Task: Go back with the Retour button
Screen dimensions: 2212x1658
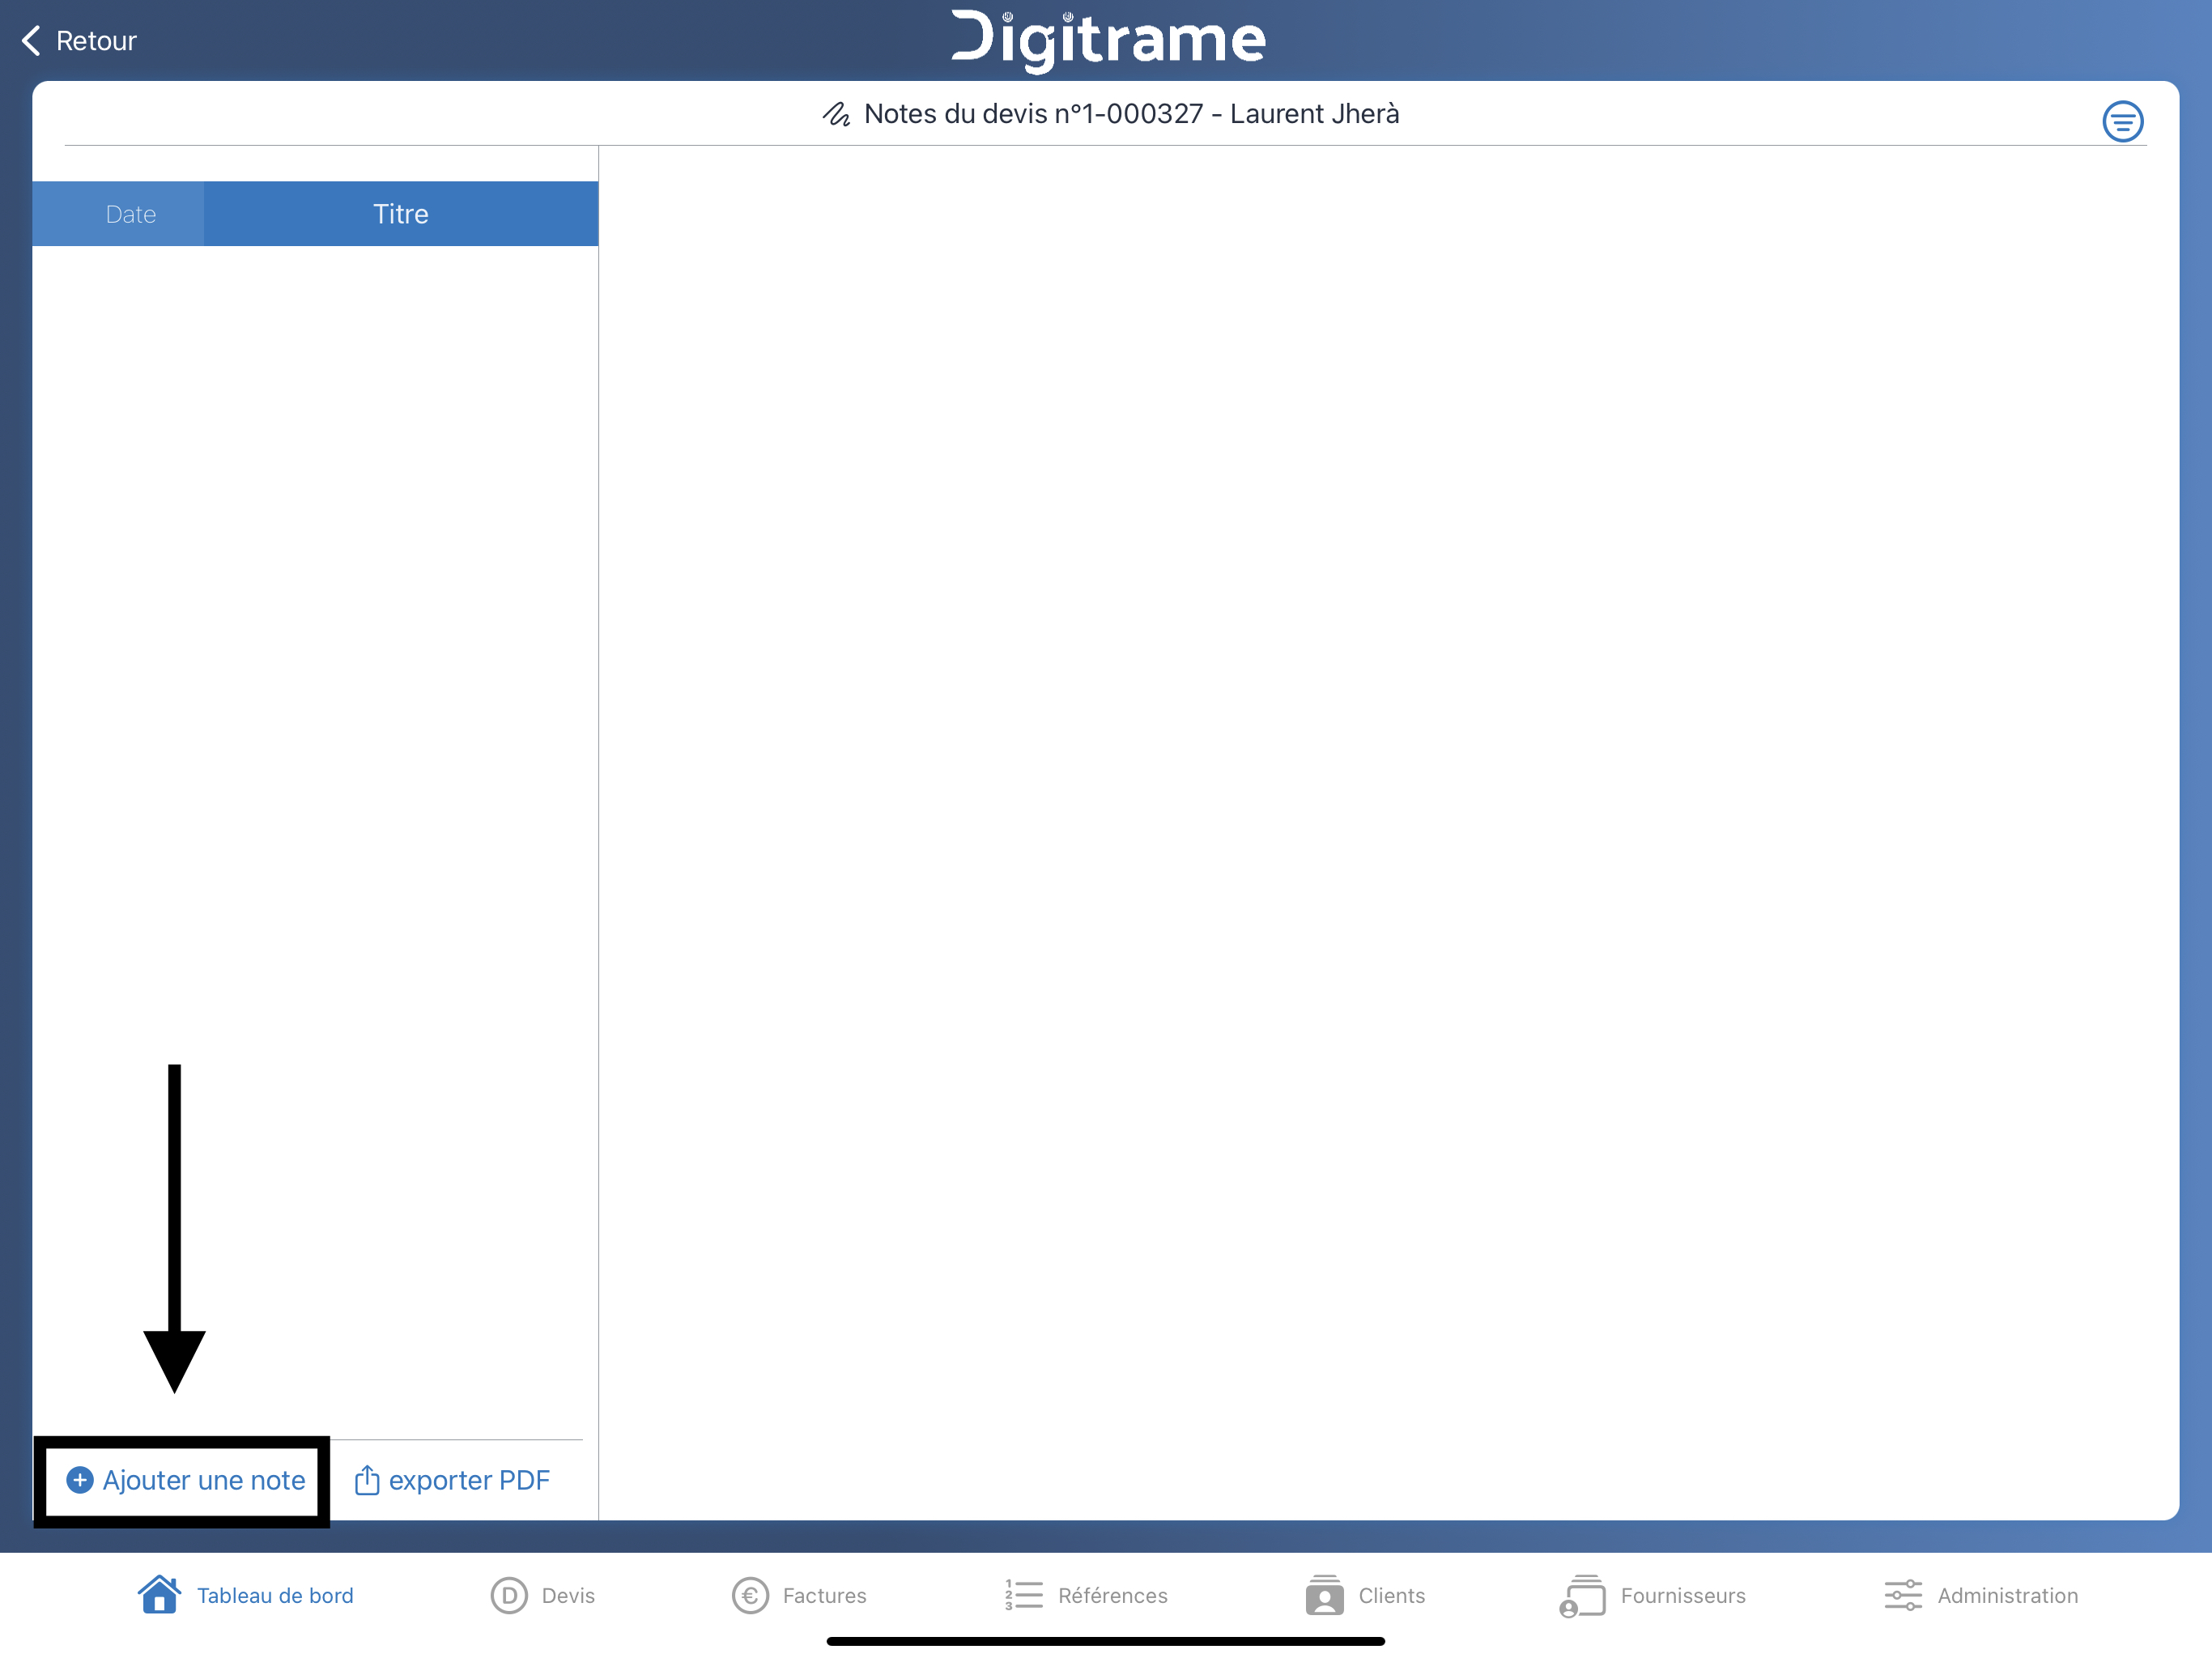Action: [x=78, y=41]
